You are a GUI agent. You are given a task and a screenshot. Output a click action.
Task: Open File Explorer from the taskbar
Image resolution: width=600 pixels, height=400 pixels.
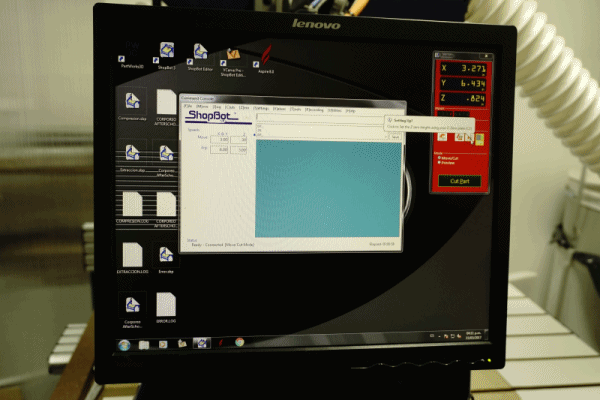(x=144, y=345)
